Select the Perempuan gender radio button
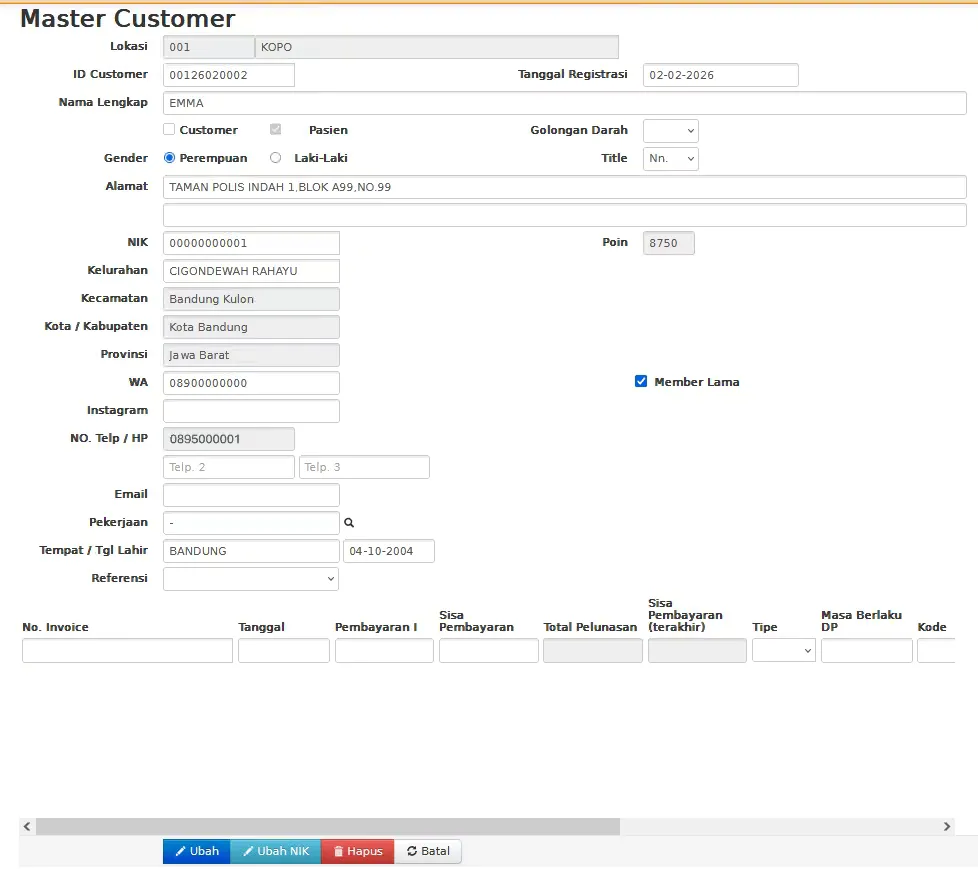Viewport: 978px width, 869px height. [169, 158]
